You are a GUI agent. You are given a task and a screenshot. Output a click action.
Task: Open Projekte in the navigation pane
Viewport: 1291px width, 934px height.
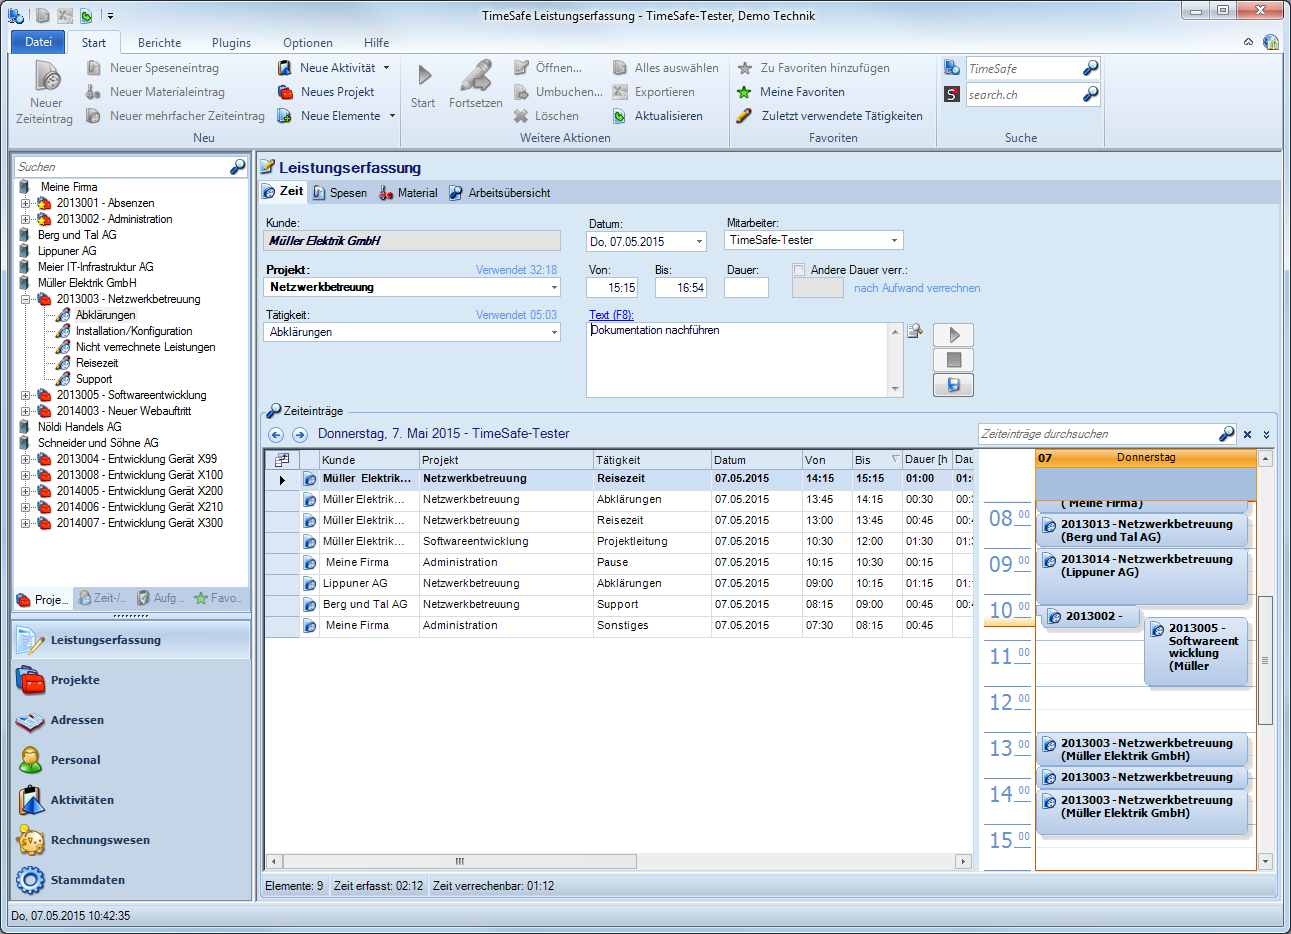tap(132, 680)
